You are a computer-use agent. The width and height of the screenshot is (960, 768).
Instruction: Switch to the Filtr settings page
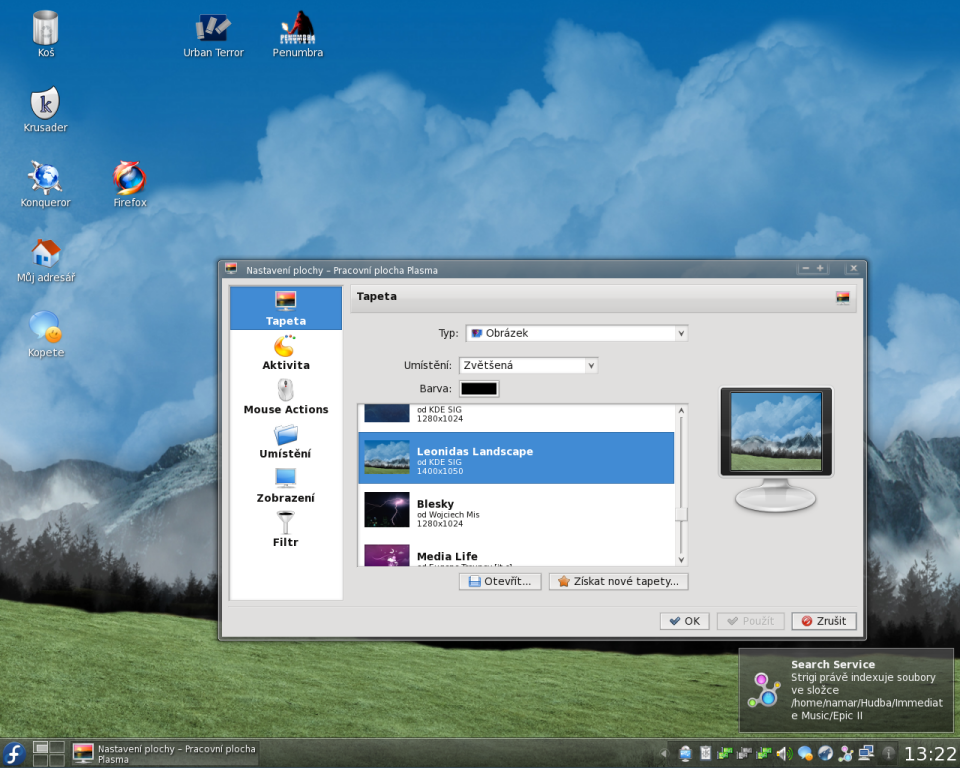click(286, 530)
